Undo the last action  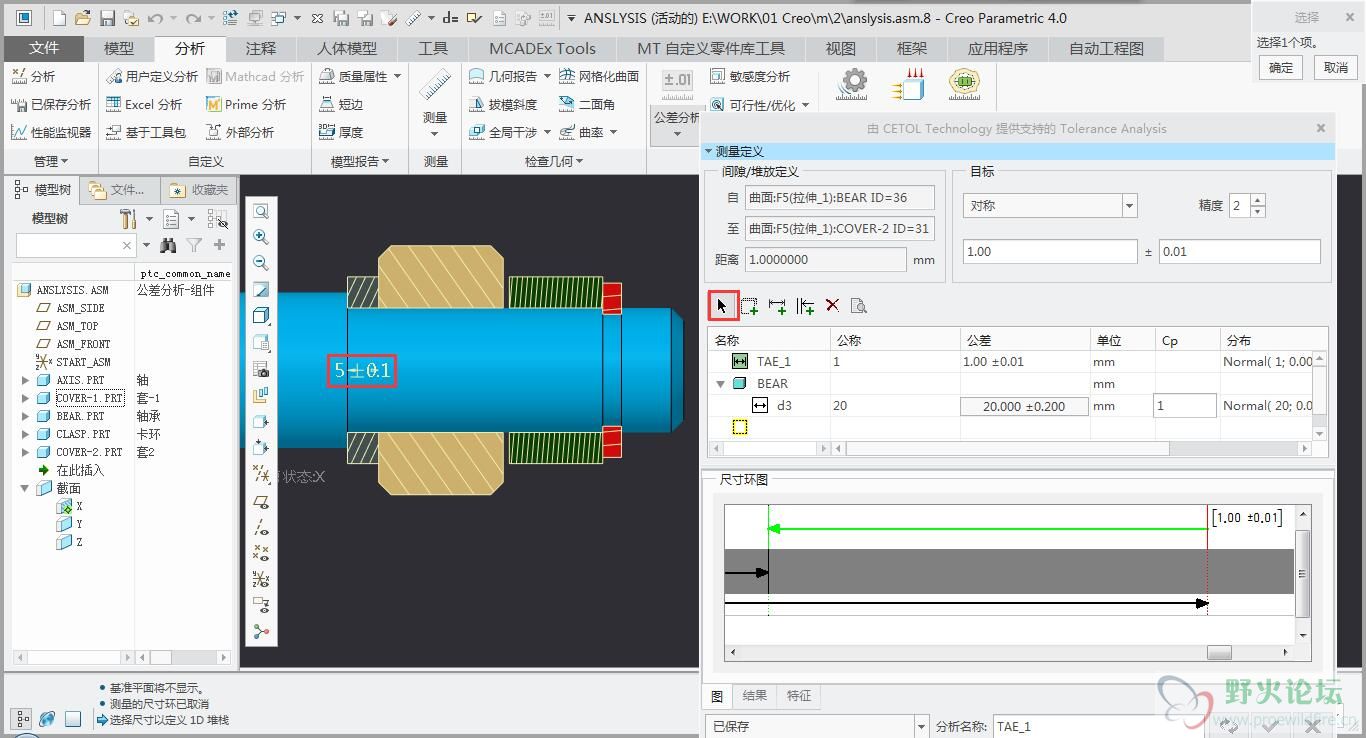tap(155, 18)
